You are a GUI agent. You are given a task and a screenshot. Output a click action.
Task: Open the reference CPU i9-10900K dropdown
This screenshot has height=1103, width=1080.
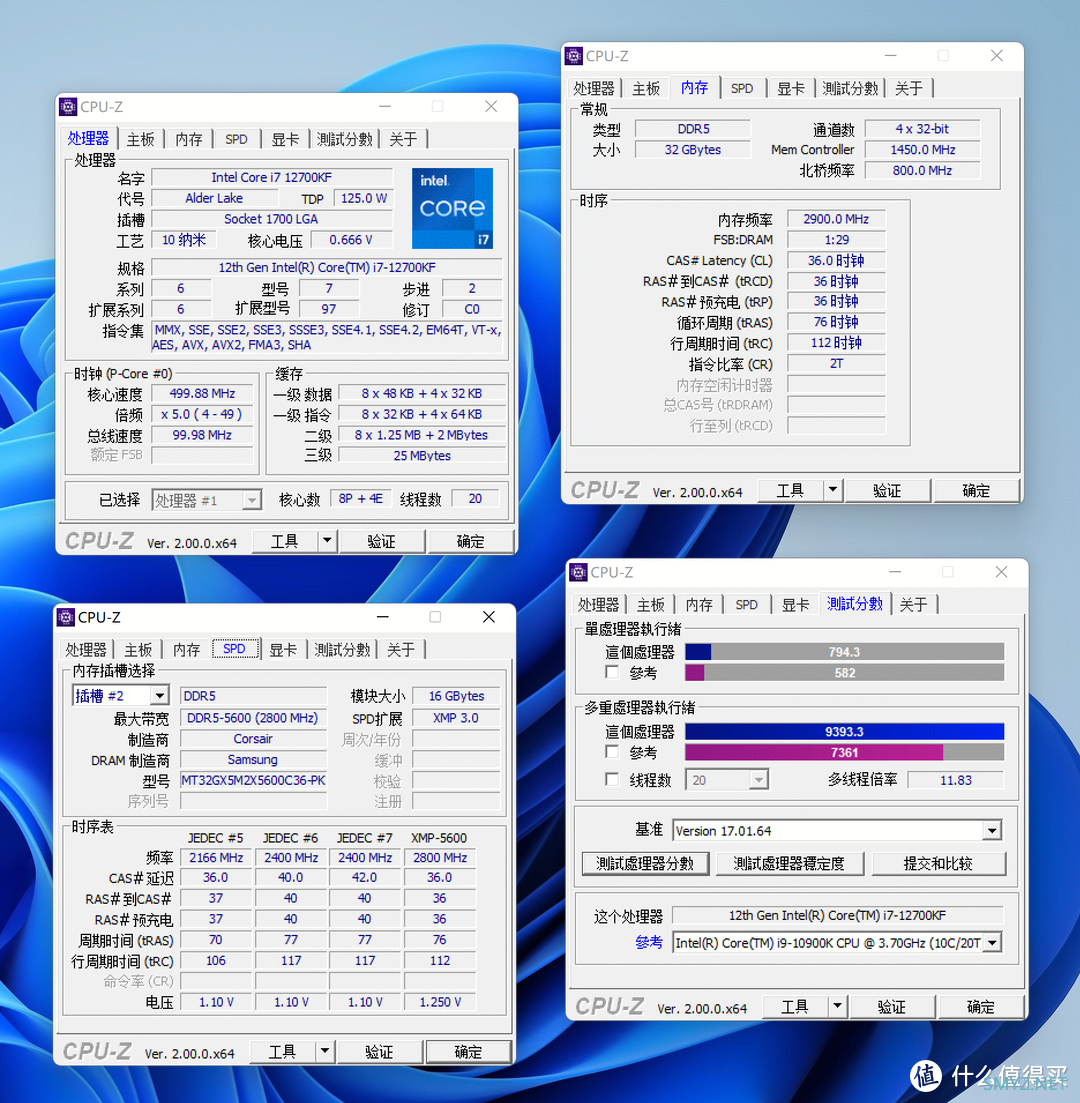(992, 943)
